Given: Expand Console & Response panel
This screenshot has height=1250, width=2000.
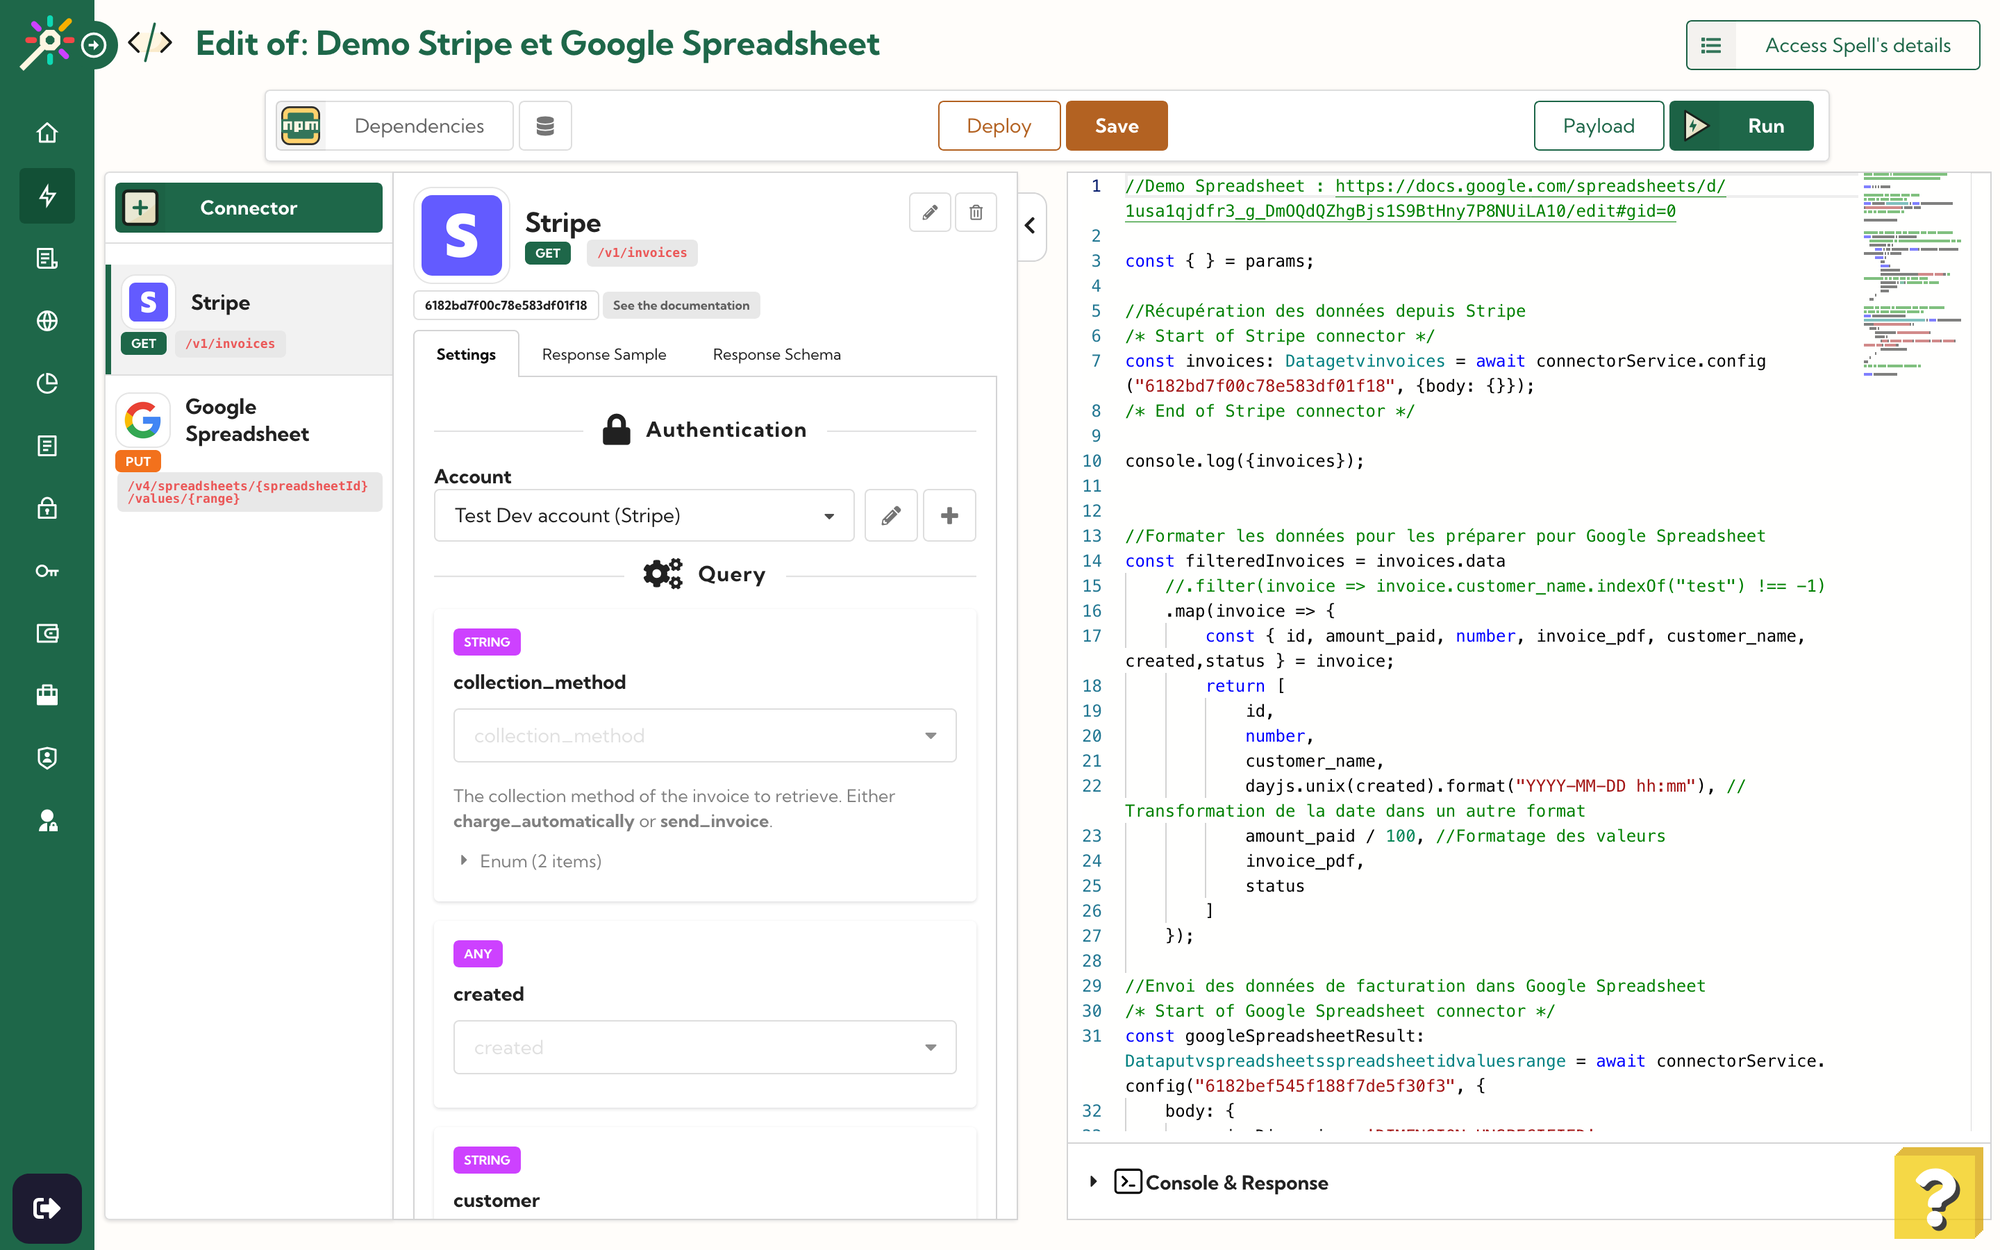Looking at the screenshot, I should coord(1210,1182).
